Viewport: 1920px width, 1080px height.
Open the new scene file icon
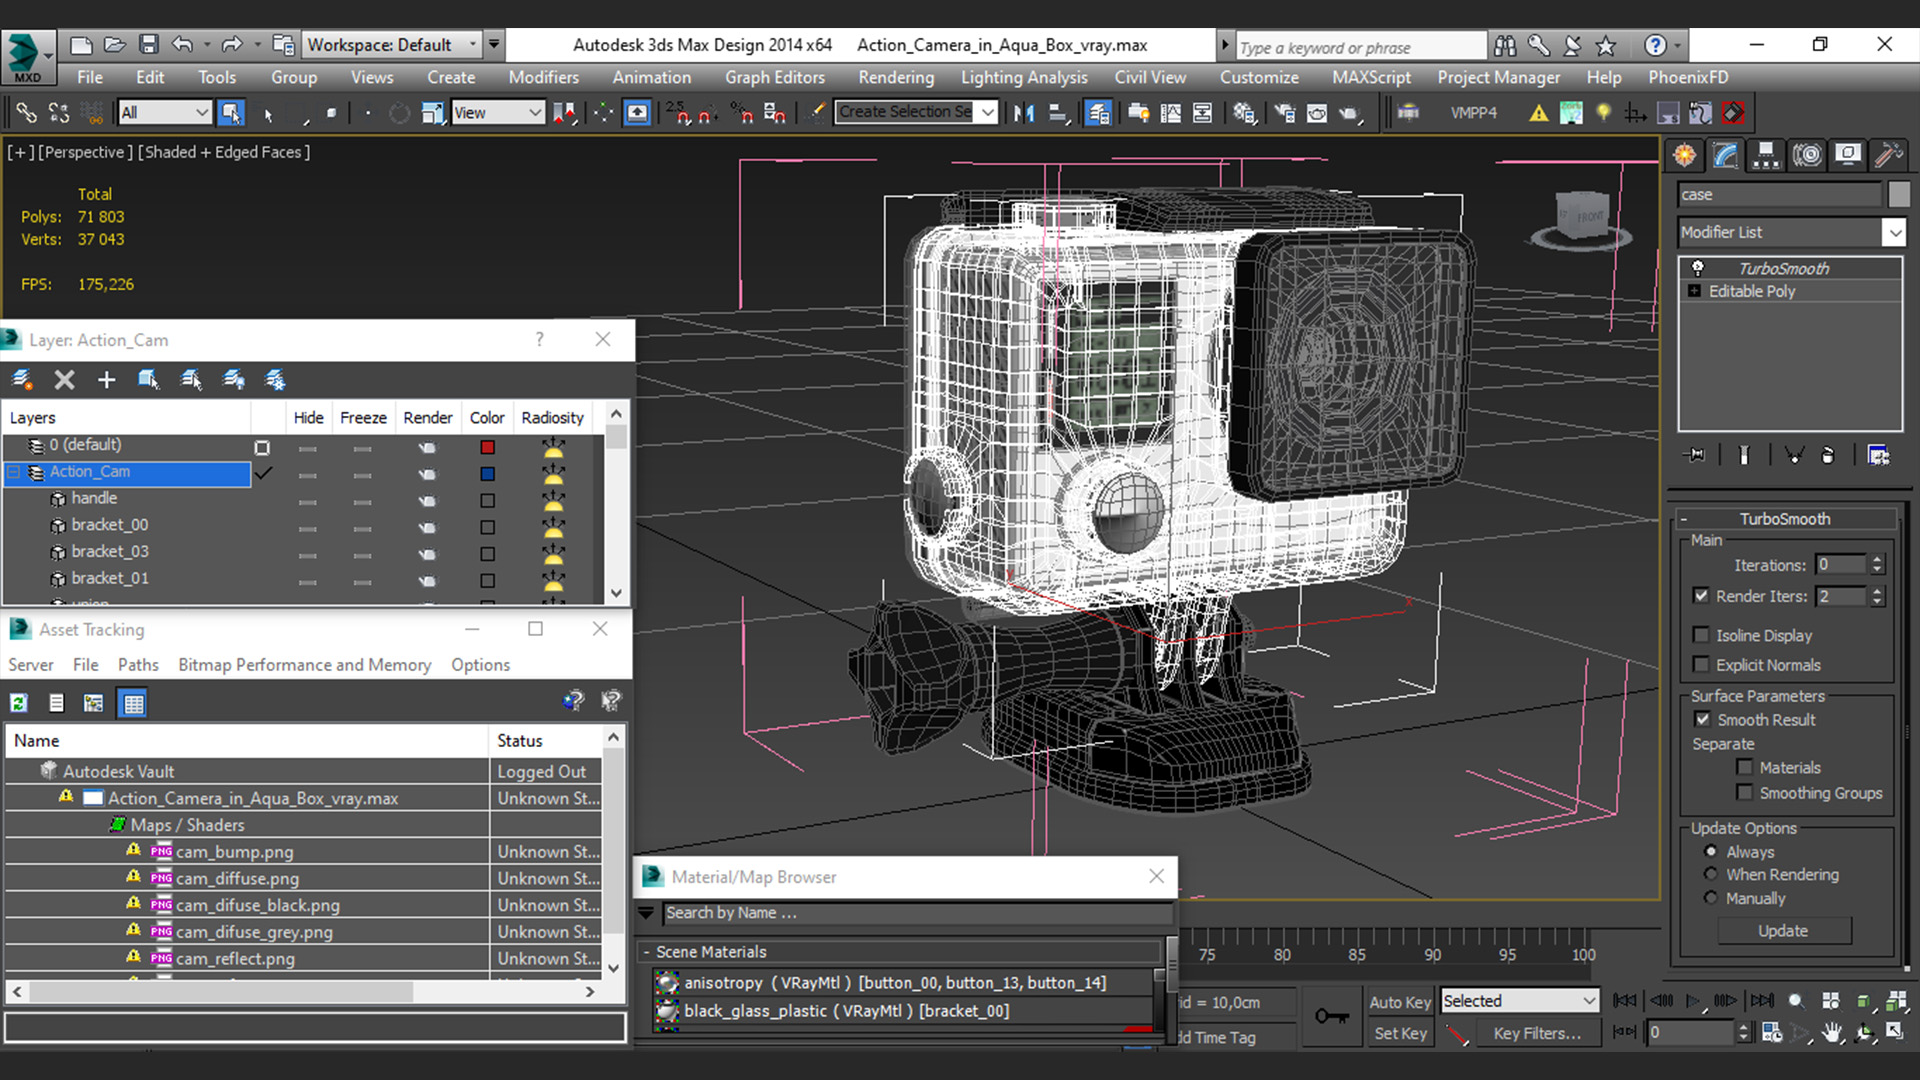coord(81,45)
